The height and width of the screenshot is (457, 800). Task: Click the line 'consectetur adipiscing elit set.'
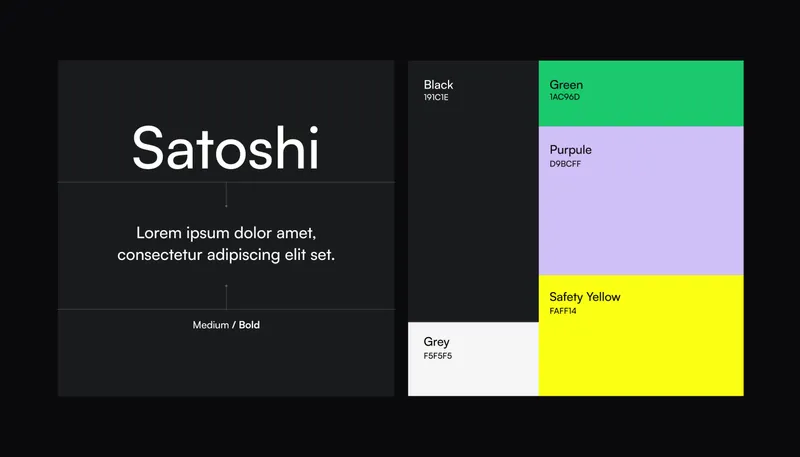pyautogui.click(x=226, y=255)
